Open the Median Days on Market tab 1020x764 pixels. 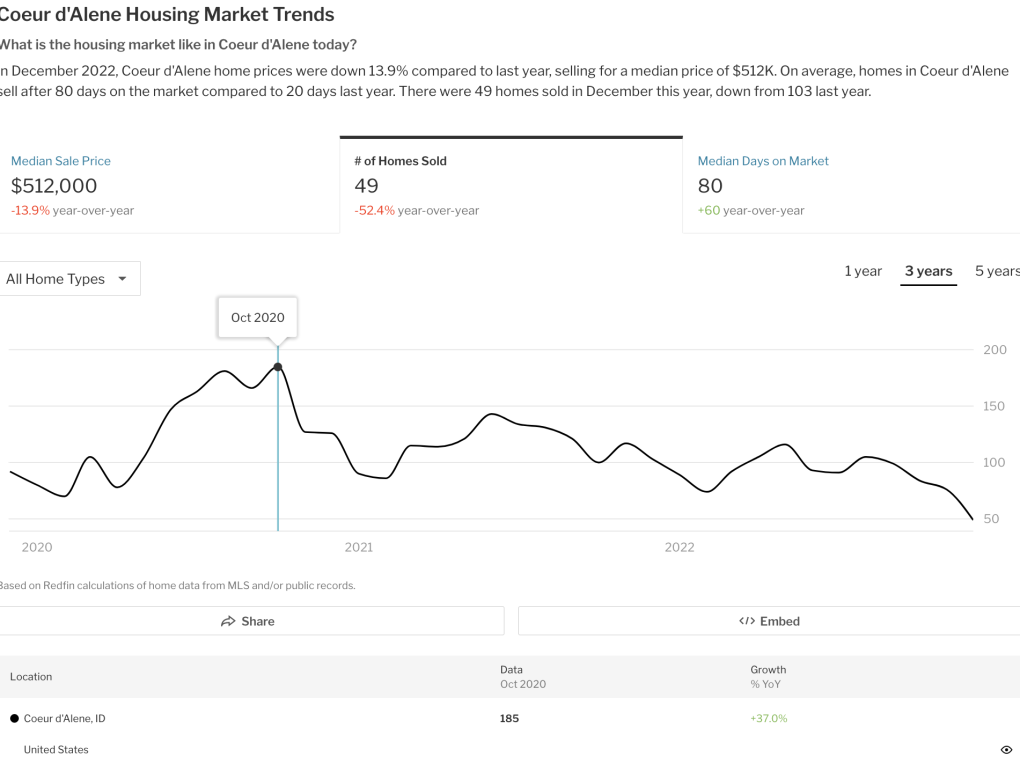[x=763, y=161]
